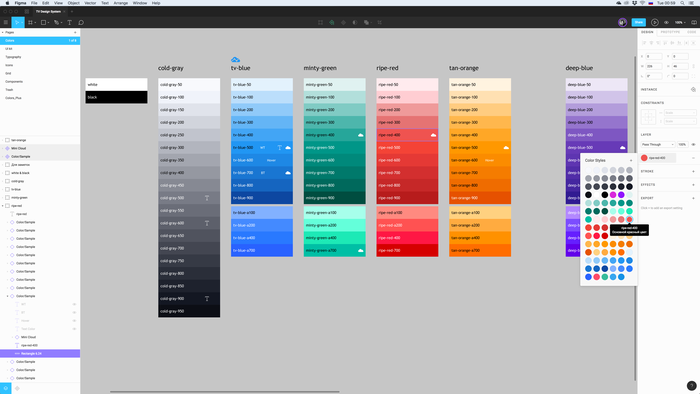Screen dimensions: 700x394
Task: Open the Pass Through blend mode dropdown
Action: (658, 145)
